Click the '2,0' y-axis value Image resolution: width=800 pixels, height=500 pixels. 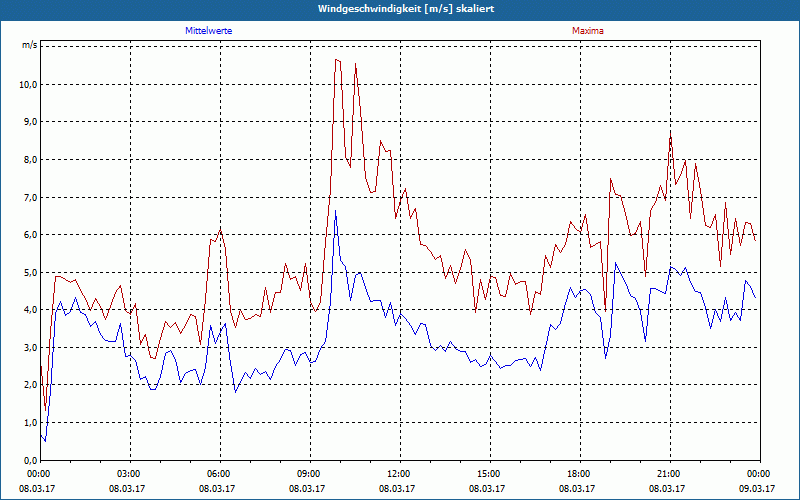(x=31, y=385)
